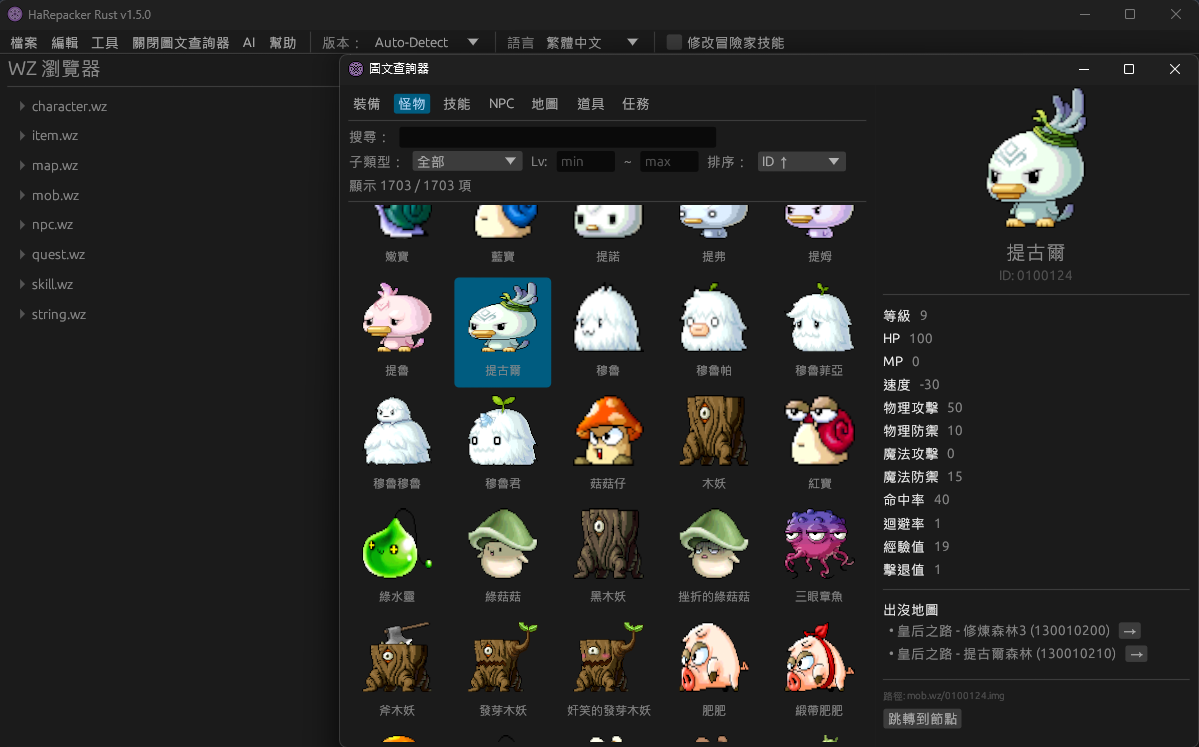The height and width of the screenshot is (747, 1199).
Task: Close the 圖文查詢器 window
Action: pyautogui.click(x=1175, y=69)
